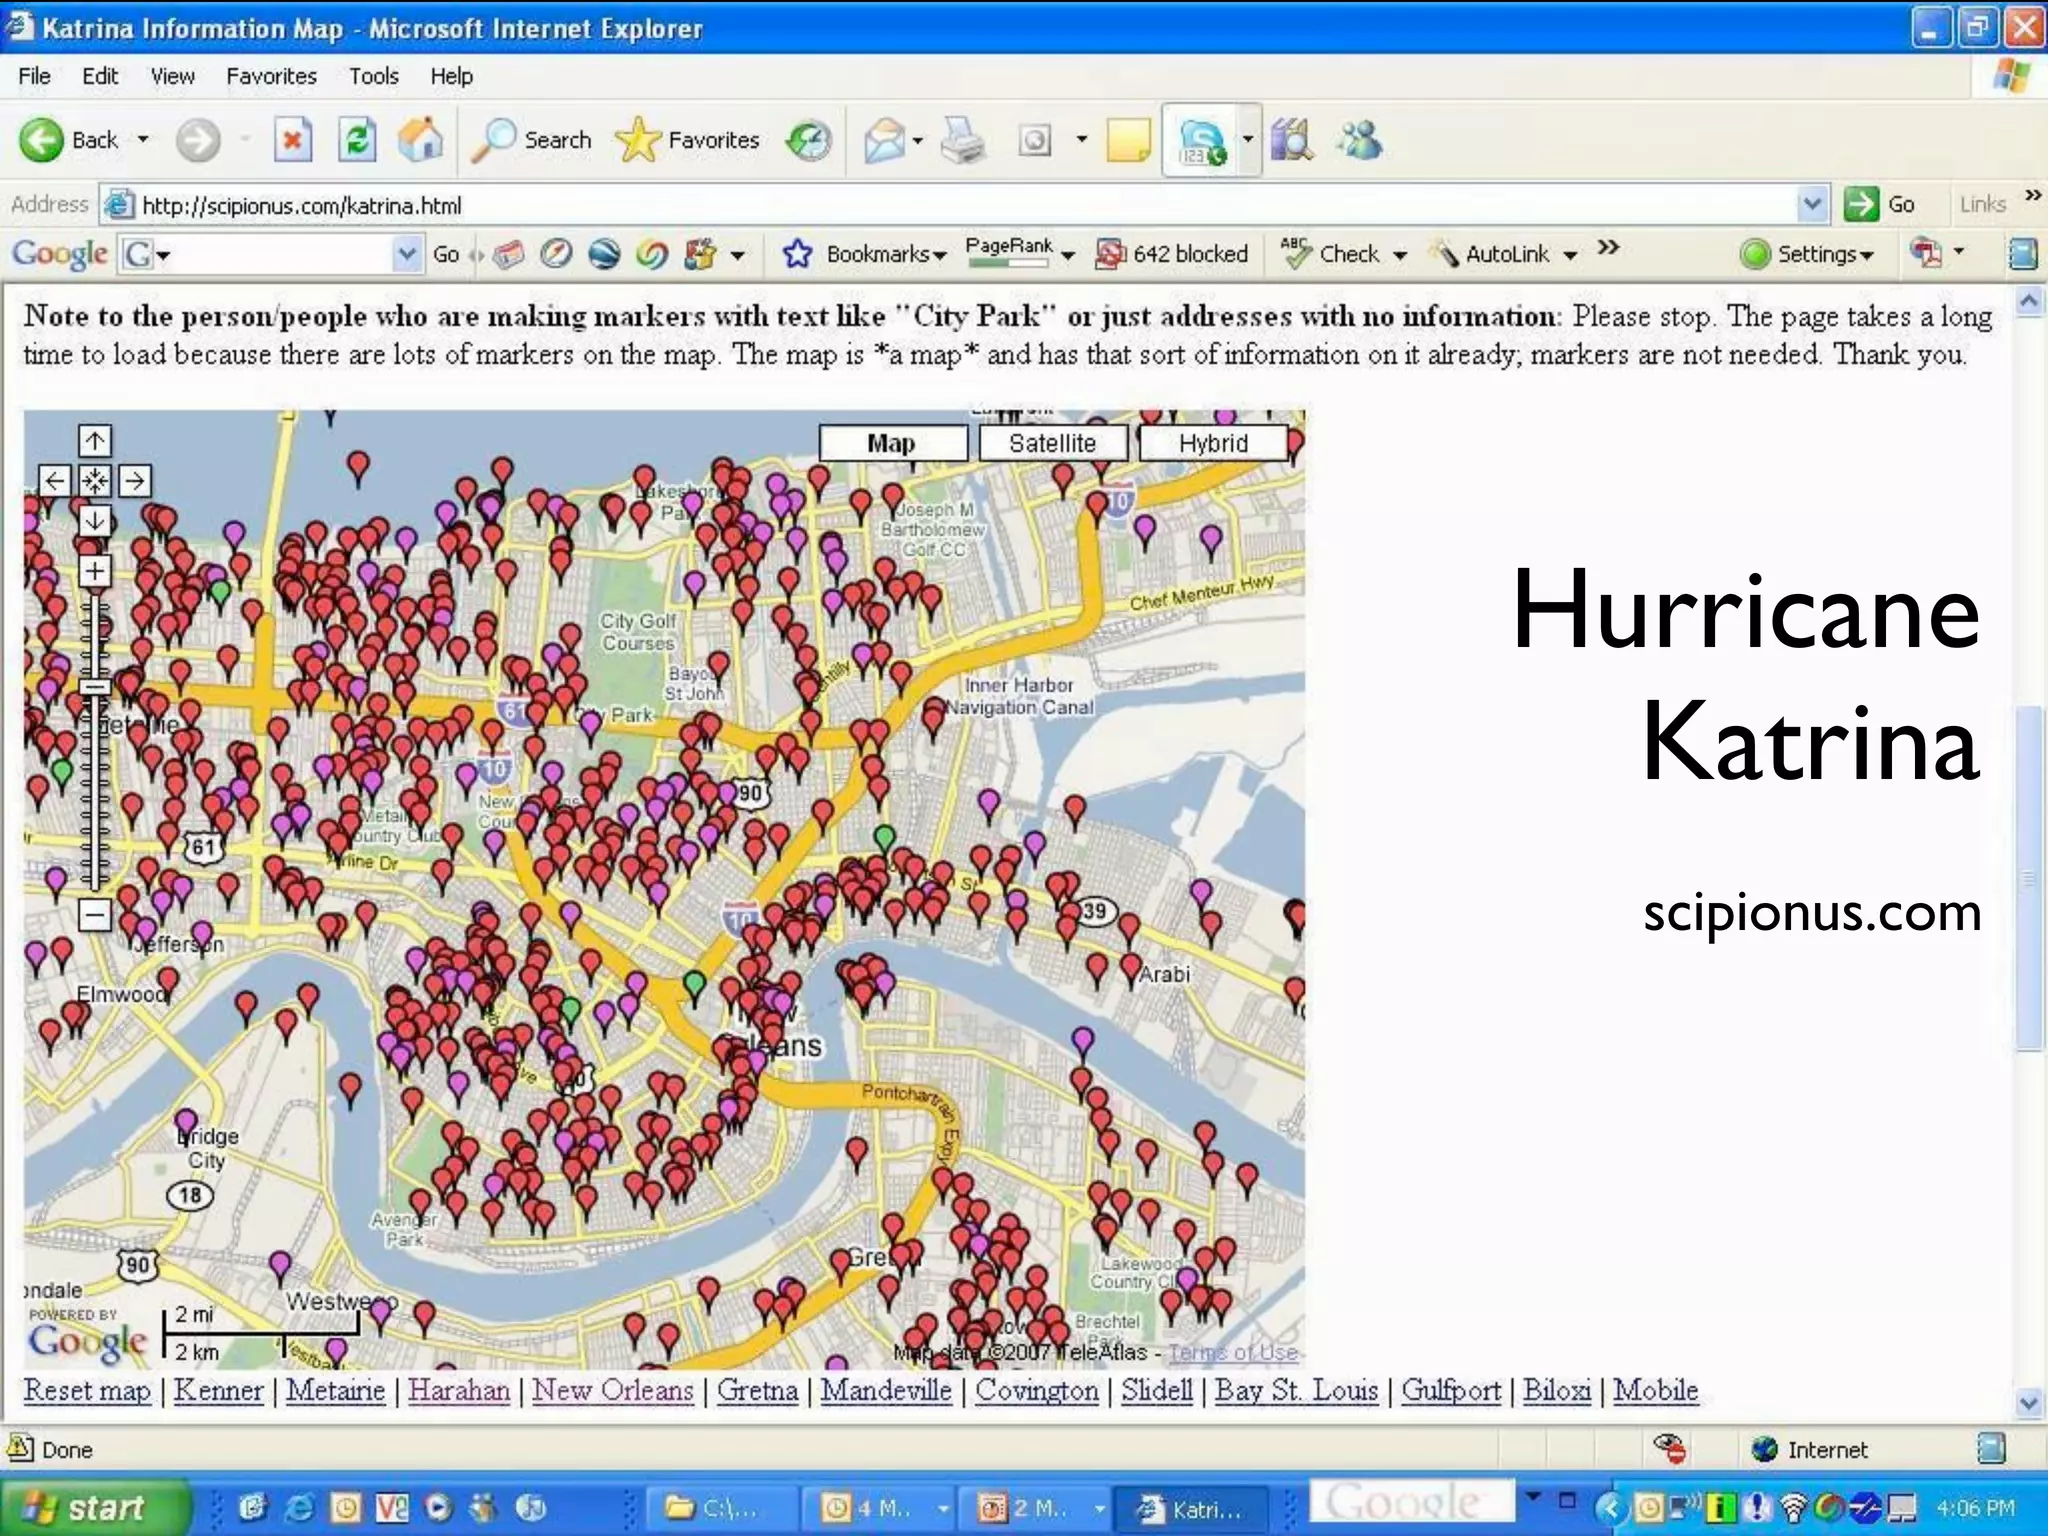Click the Google toolbar Go button
Image resolution: width=2048 pixels, height=1536 pixels.
point(446,254)
